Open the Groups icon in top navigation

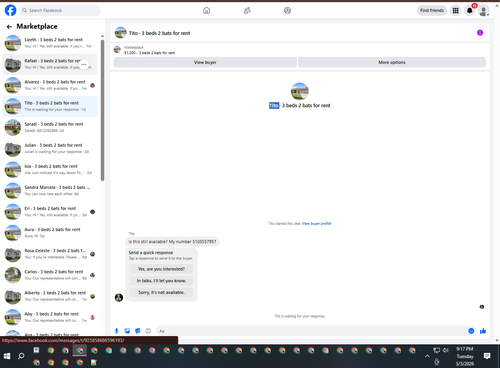pyautogui.click(x=287, y=10)
